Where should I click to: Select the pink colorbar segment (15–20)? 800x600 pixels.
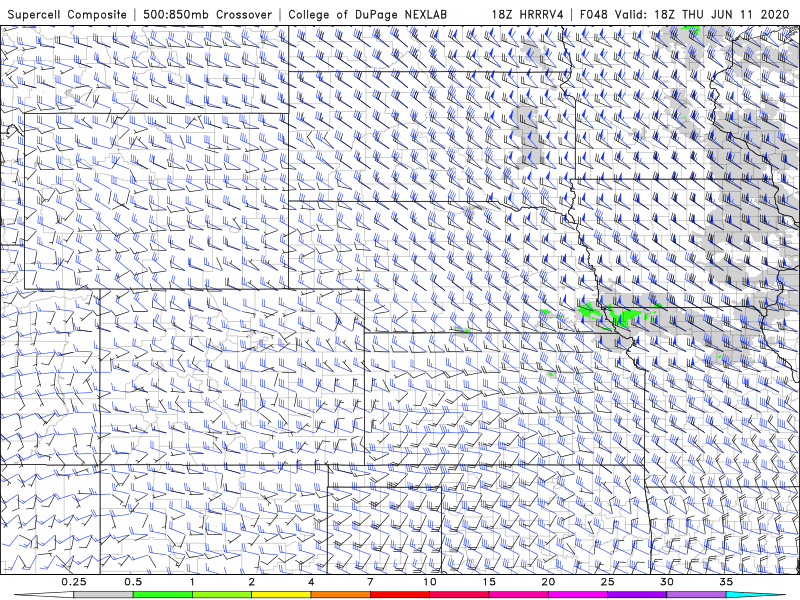[x=518, y=595]
